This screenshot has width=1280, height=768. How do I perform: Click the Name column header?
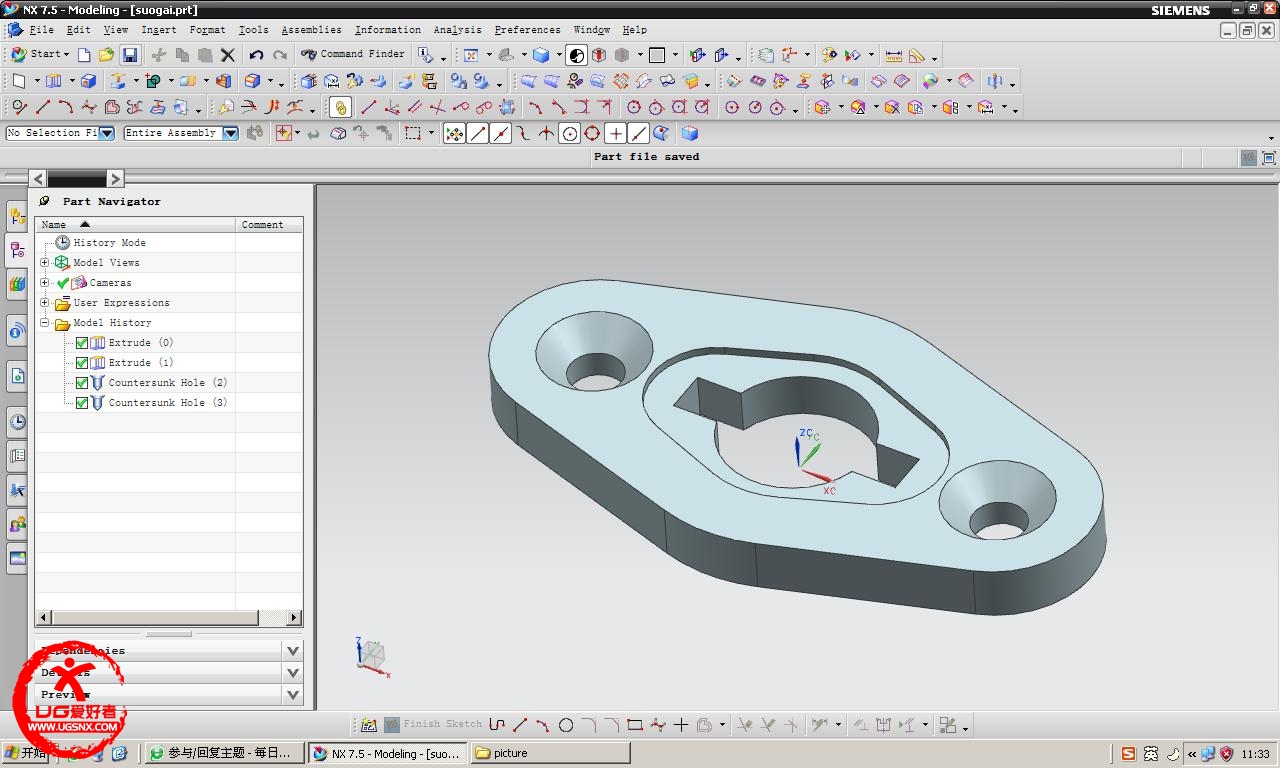[135, 225]
